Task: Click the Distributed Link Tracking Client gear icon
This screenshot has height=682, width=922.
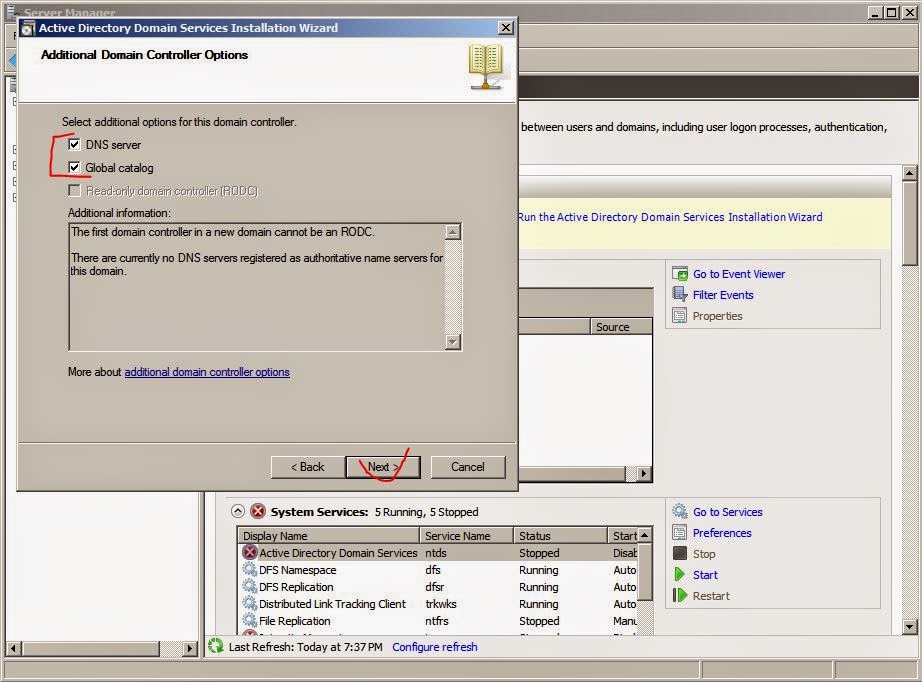Action: pos(250,603)
